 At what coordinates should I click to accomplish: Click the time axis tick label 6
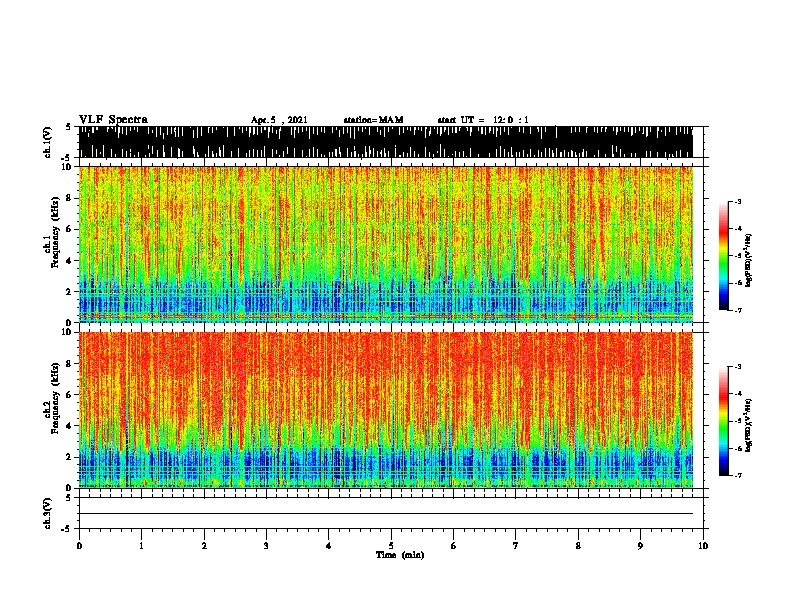[454, 546]
